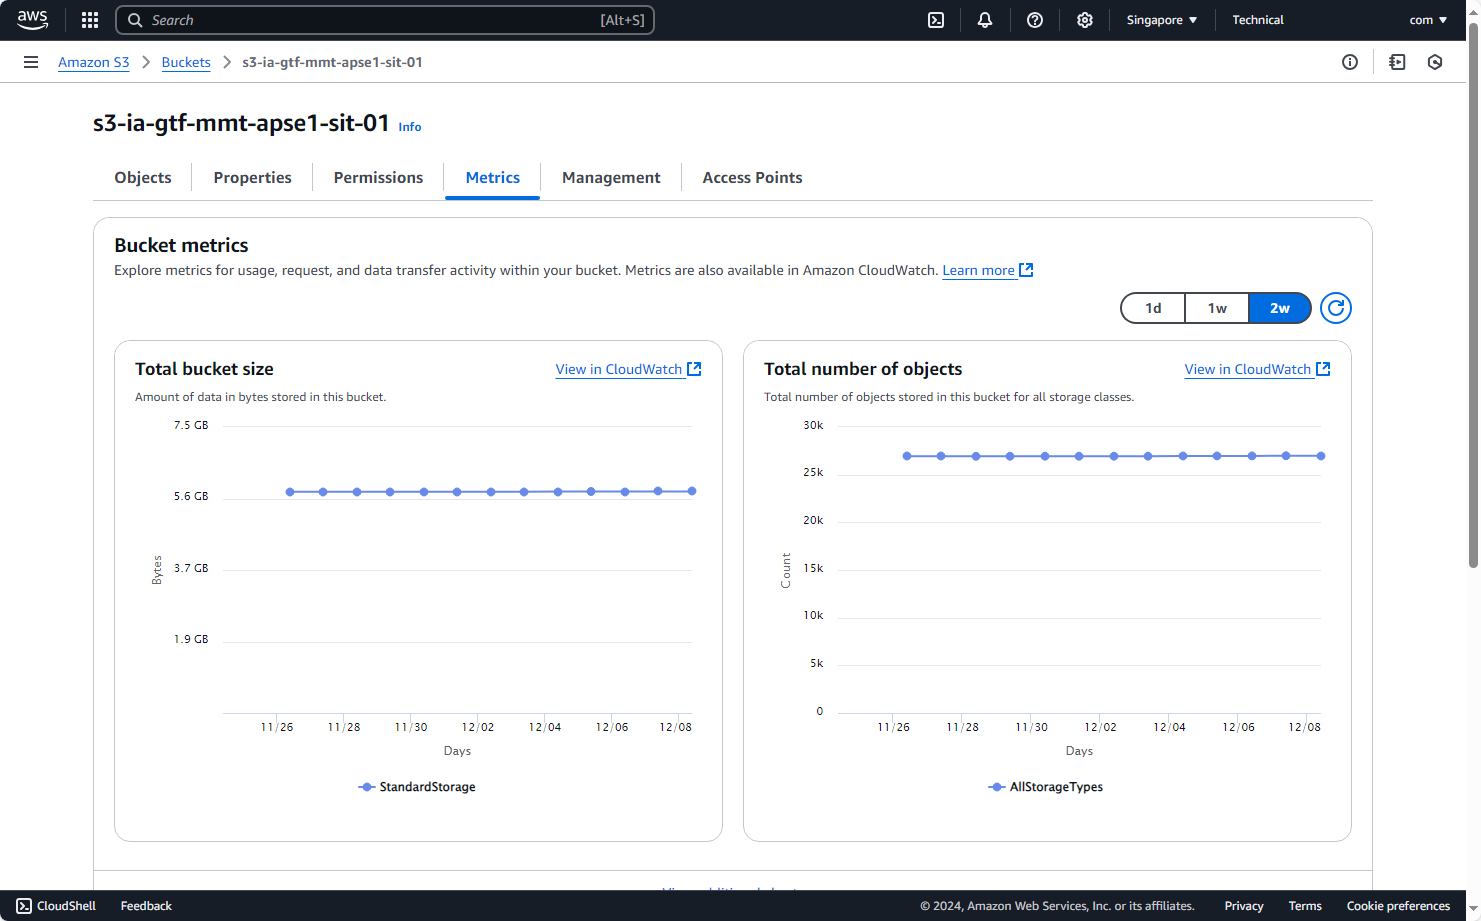Open the tutorials panel icon
Viewport: 1481px width, 921px height.
point(1397,62)
